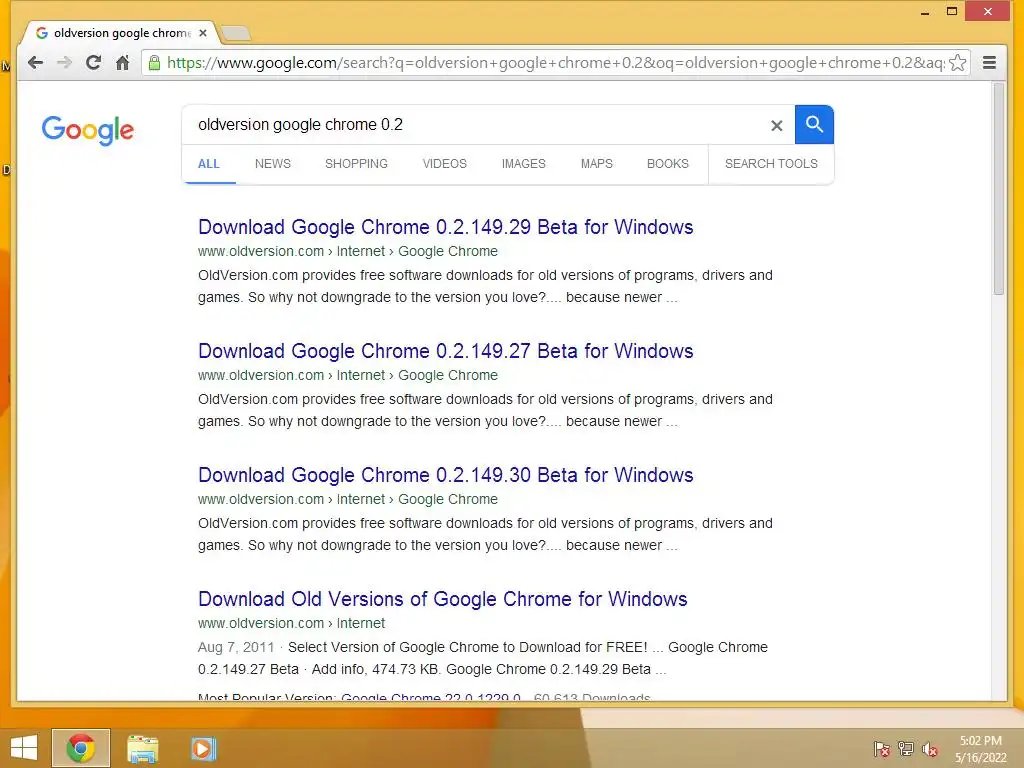This screenshot has height=768, width=1024.
Task: Switch to SHOPPING results
Action: tap(357, 164)
